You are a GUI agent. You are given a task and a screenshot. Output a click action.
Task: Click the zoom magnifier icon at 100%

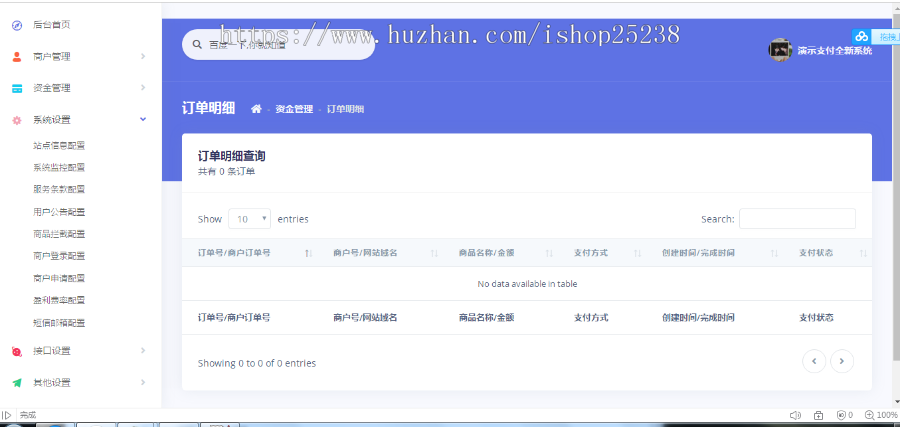(x=870, y=415)
